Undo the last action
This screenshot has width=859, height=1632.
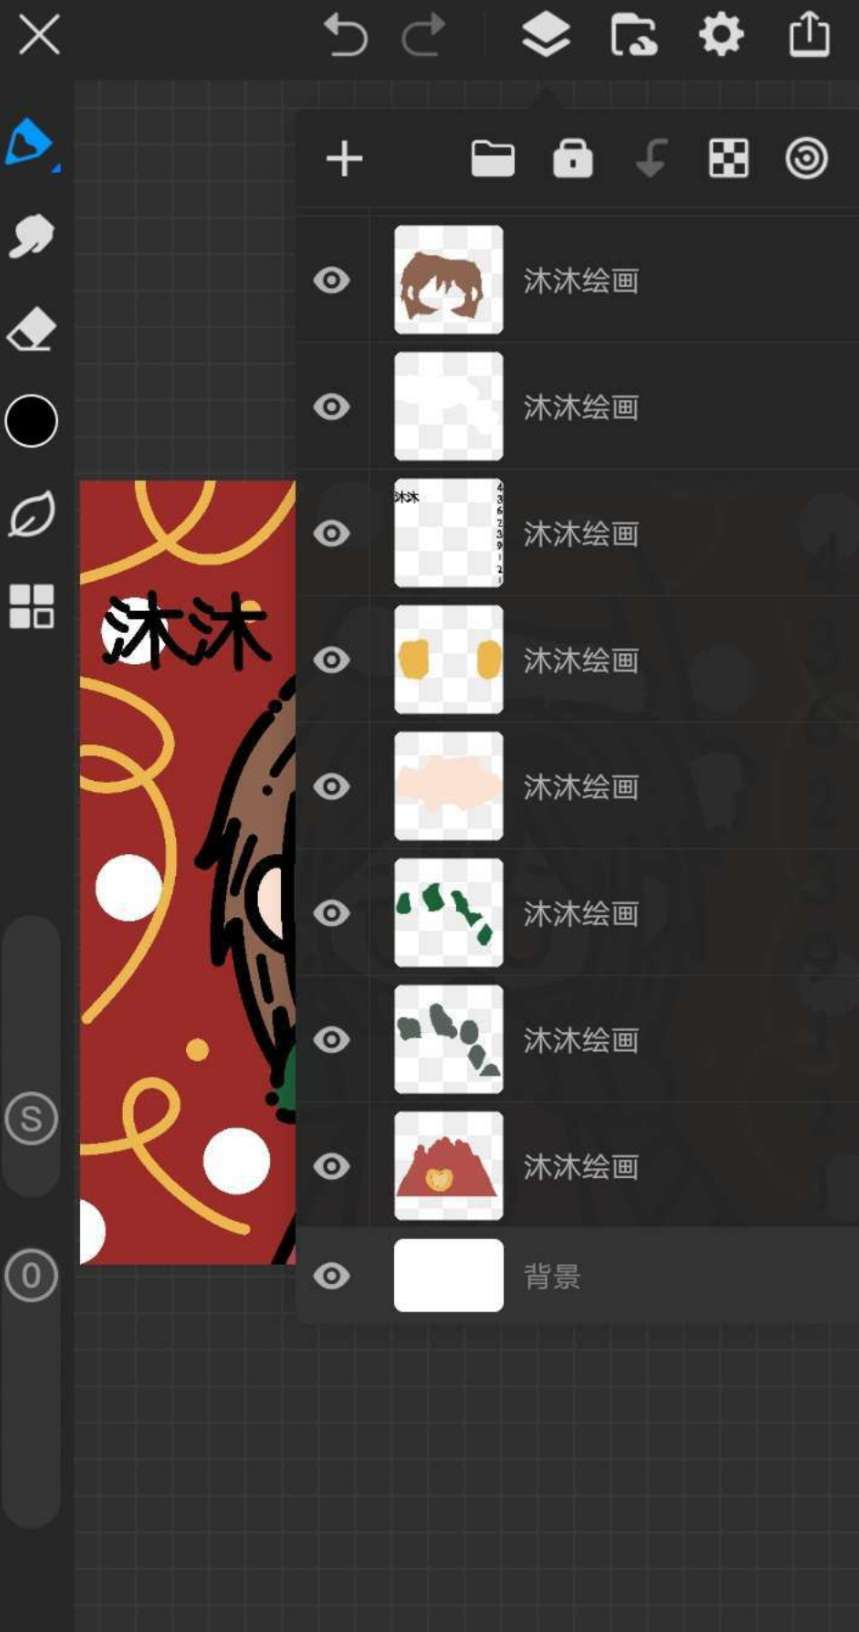pos(345,36)
